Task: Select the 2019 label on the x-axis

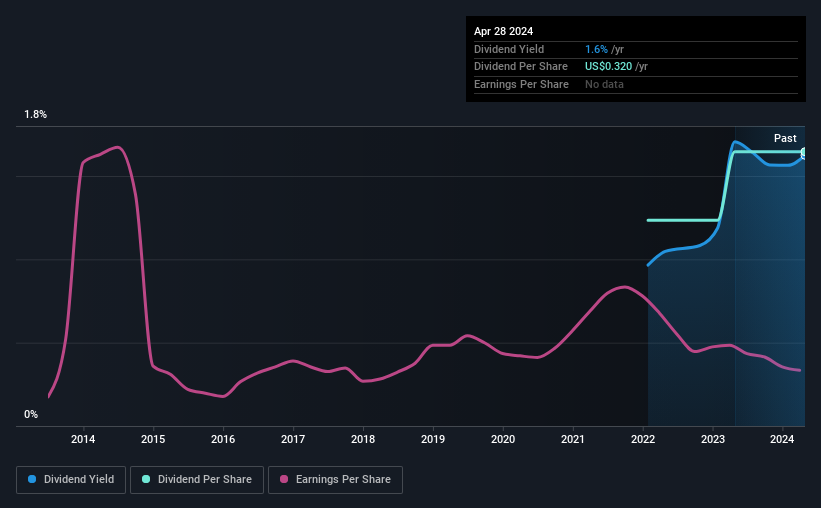Action: 433,439
